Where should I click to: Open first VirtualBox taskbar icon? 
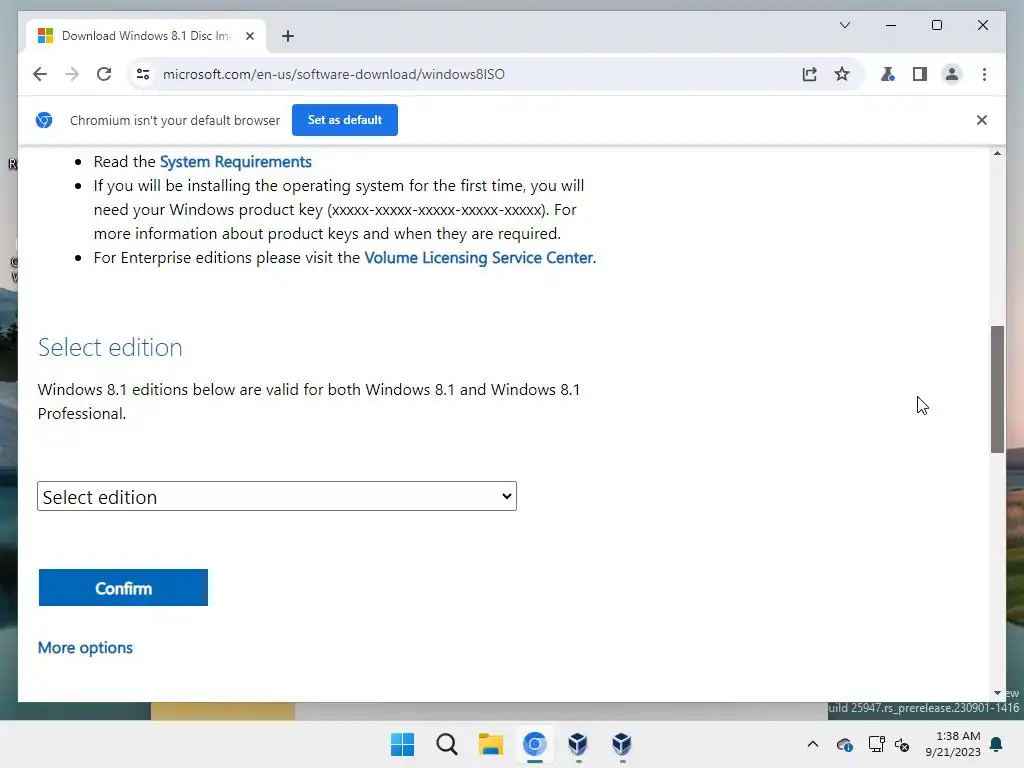pyautogui.click(x=578, y=744)
